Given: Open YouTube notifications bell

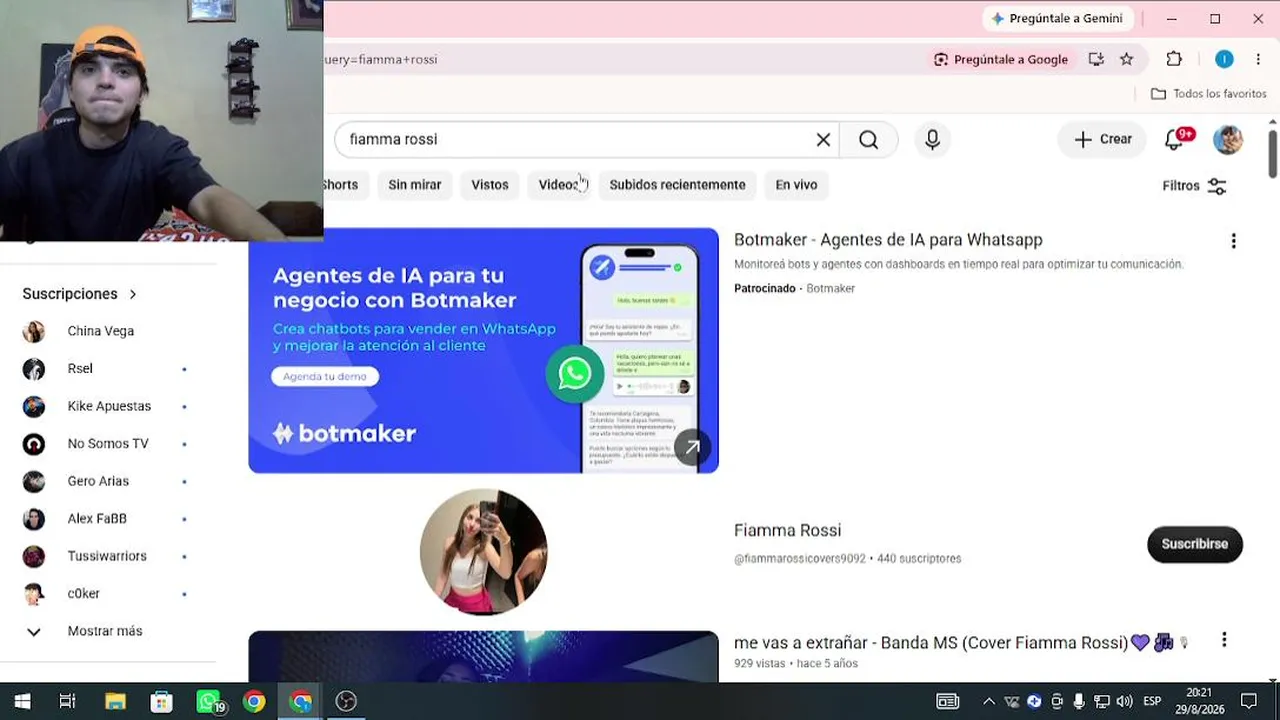Looking at the screenshot, I should (x=1176, y=139).
